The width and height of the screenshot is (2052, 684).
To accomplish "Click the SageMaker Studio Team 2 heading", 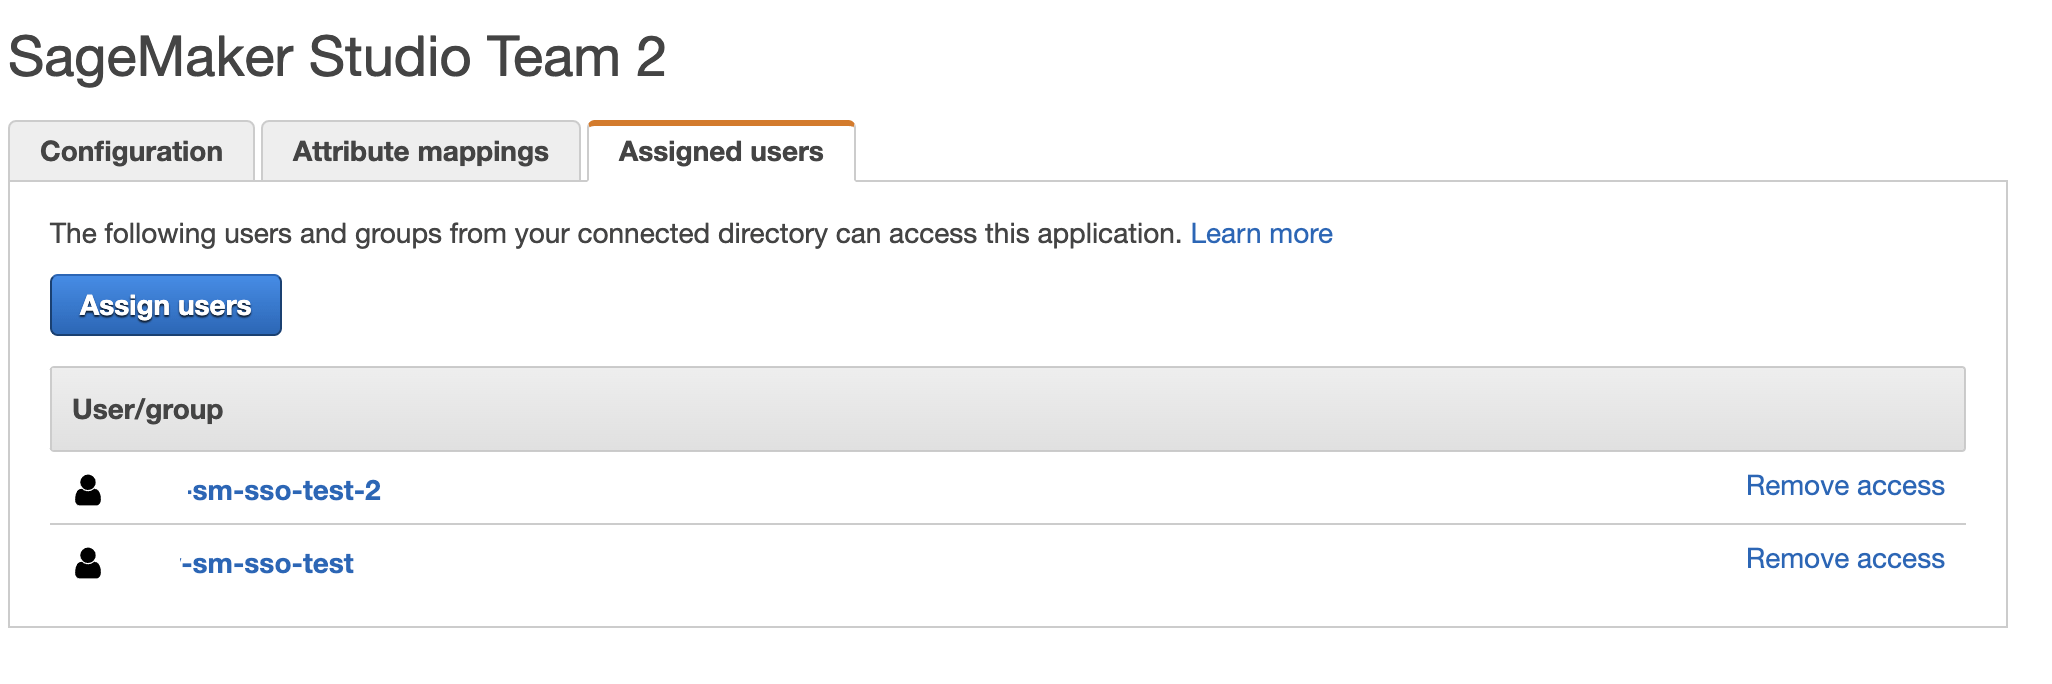I will [337, 57].
